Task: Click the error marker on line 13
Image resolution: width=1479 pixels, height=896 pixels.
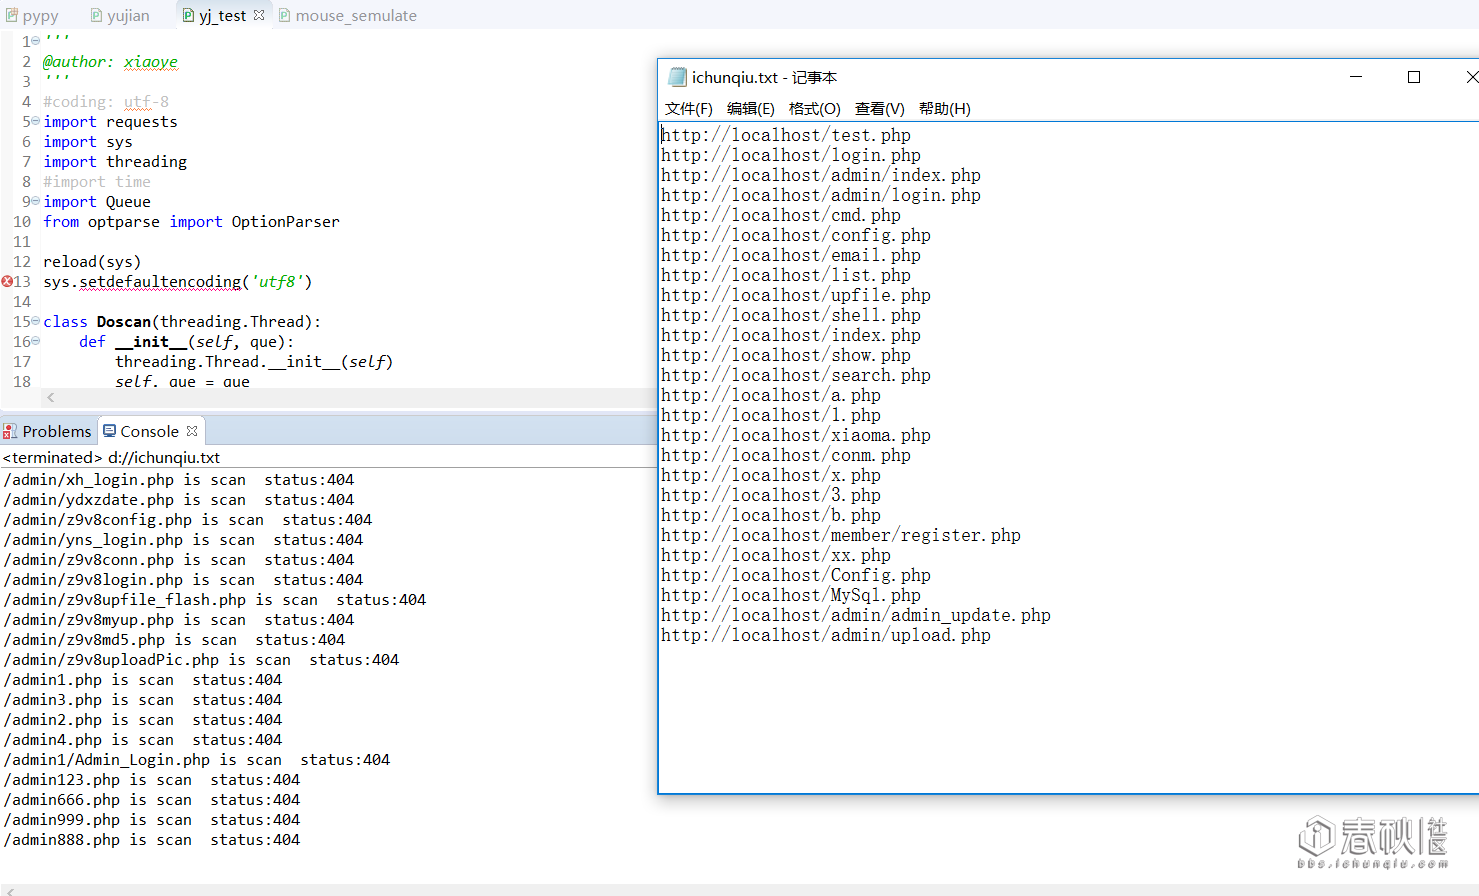Action: 7,281
